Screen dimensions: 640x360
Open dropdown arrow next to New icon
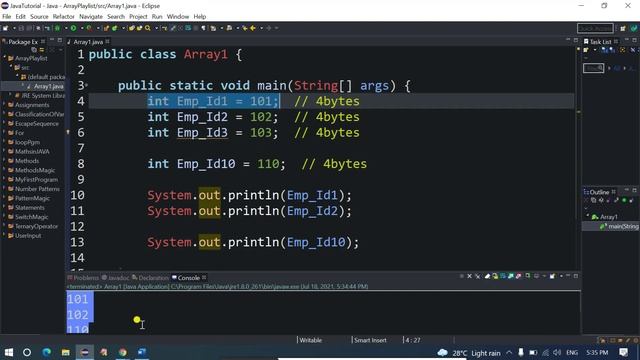tap(14, 28)
